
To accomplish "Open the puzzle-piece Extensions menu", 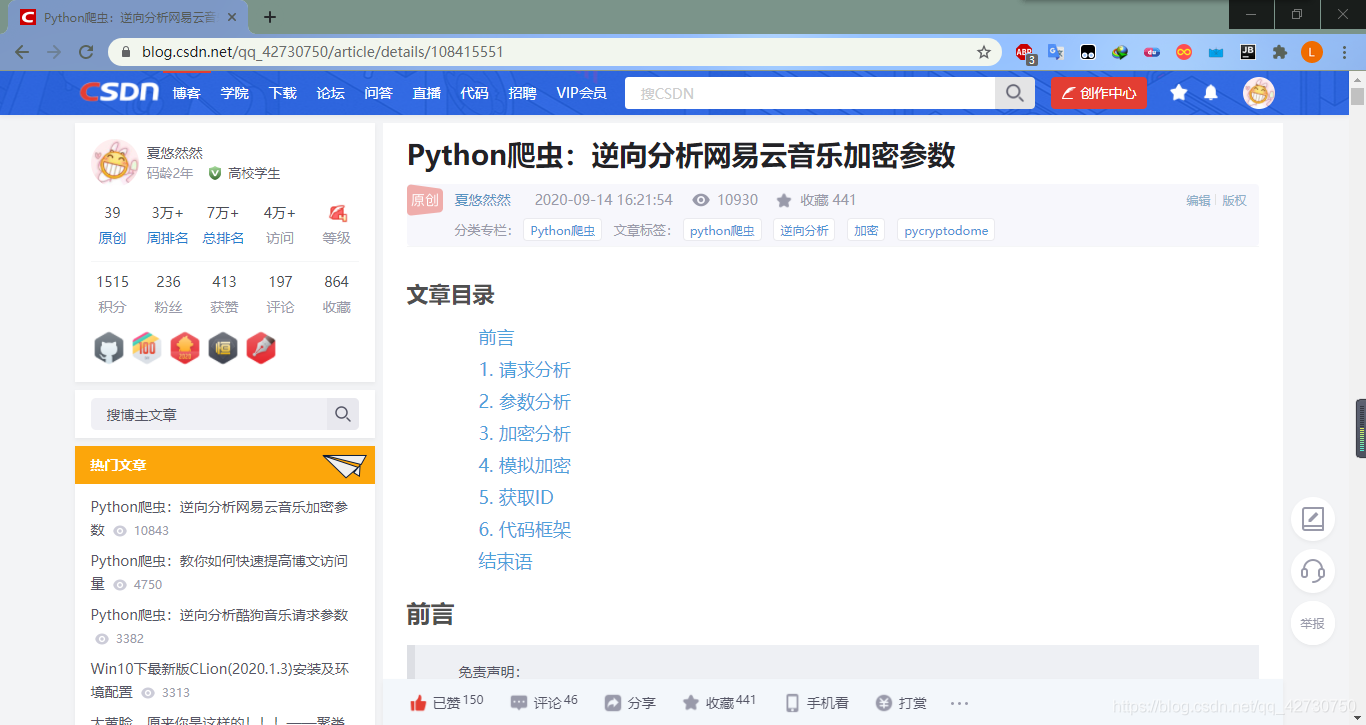I will click(1279, 52).
